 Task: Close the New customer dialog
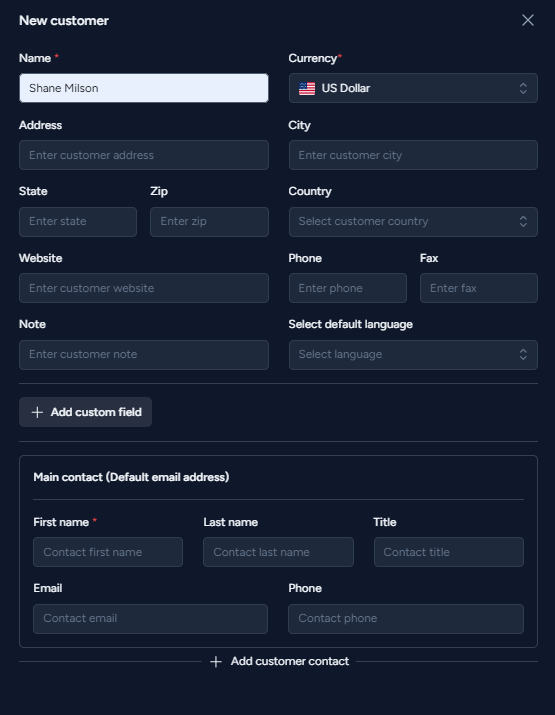pyautogui.click(x=528, y=20)
